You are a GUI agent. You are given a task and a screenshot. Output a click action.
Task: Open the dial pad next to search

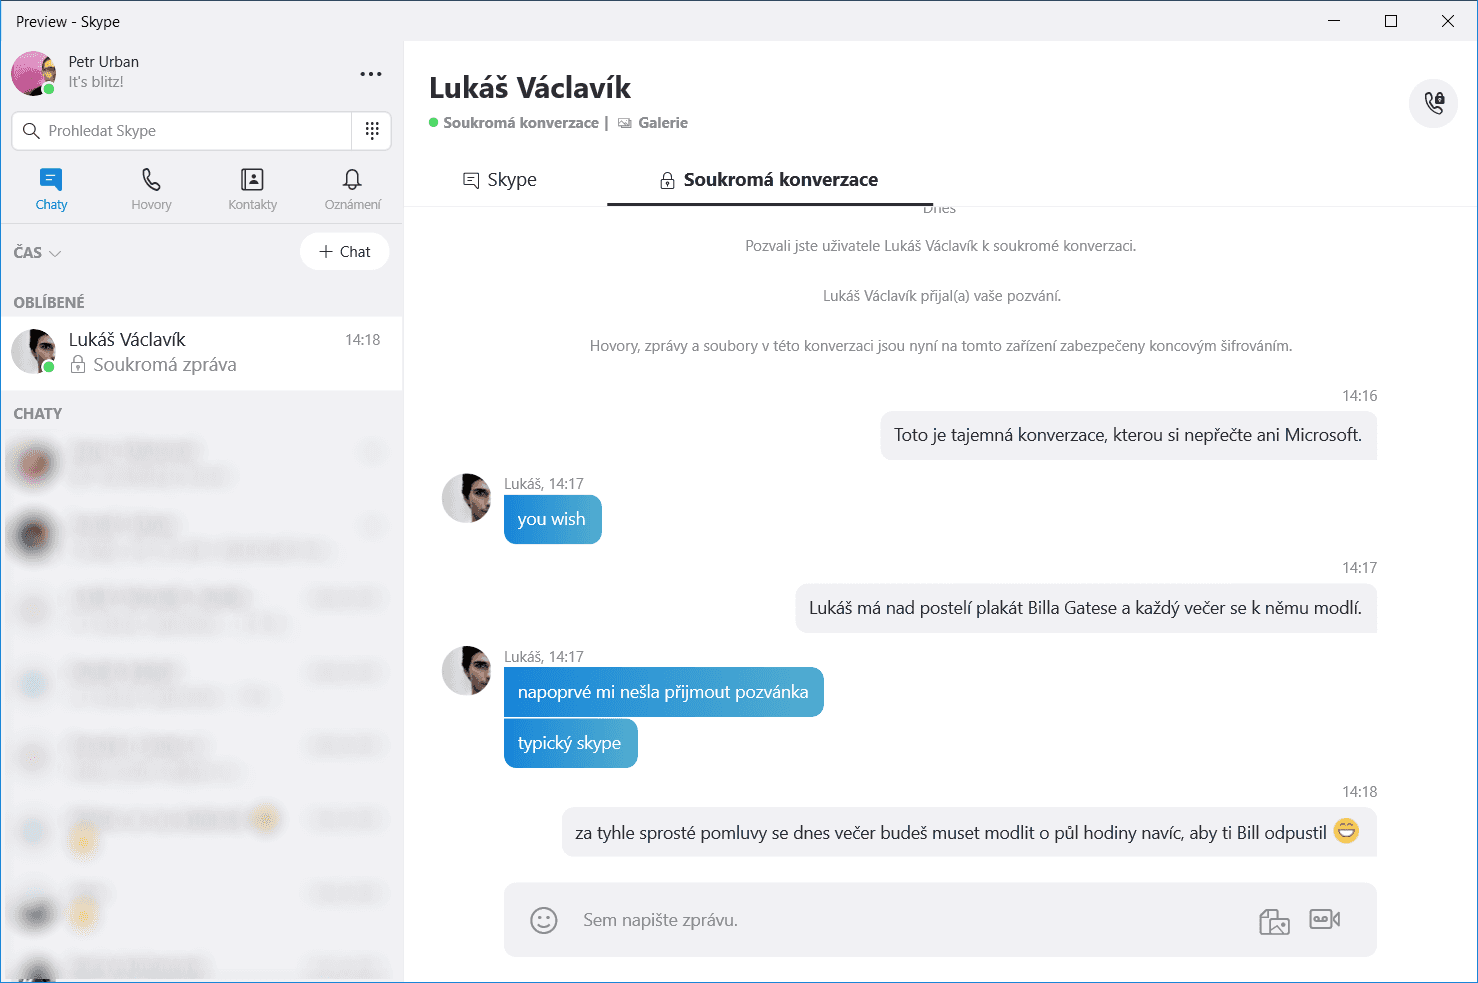371,130
